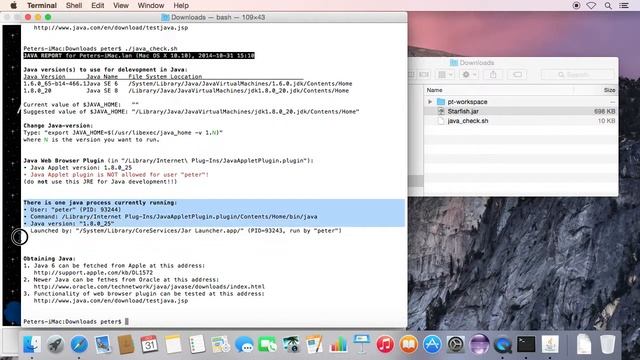This screenshot has width=640, height=360.
Task: Open iTunes red music icon
Action: 385,344
